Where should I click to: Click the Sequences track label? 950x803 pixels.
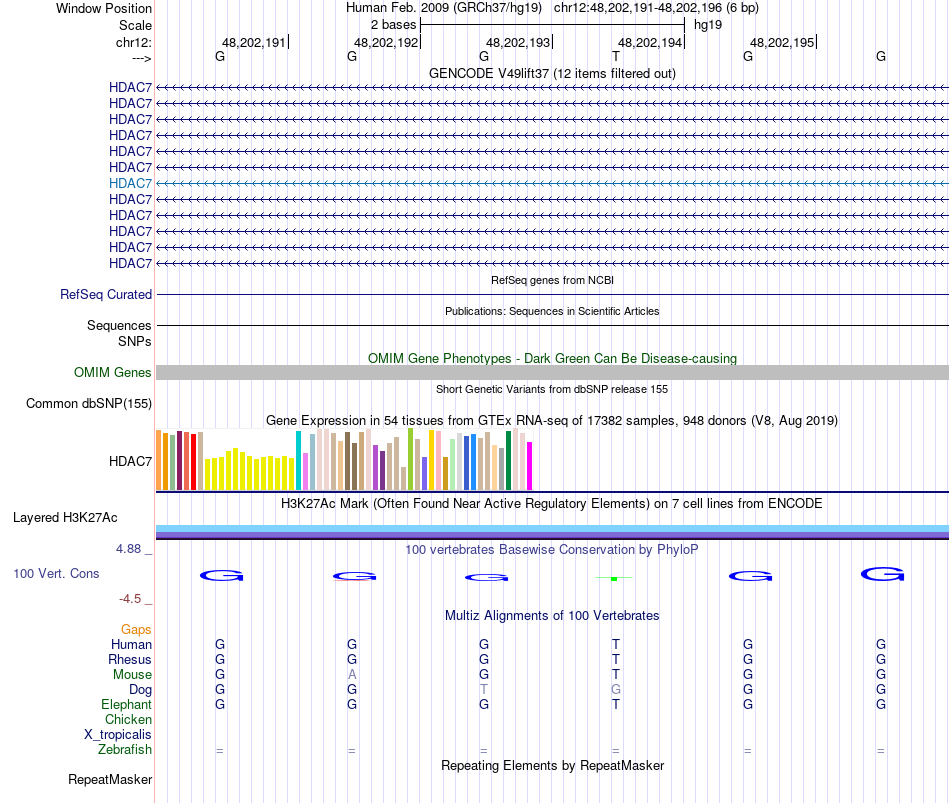(x=119, y=325)
